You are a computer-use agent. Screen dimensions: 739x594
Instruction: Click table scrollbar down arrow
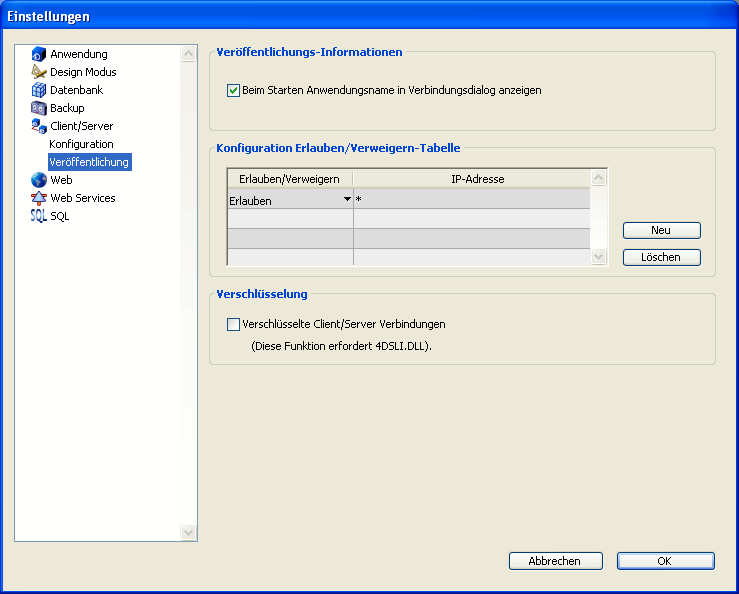(x=599, y=257)
